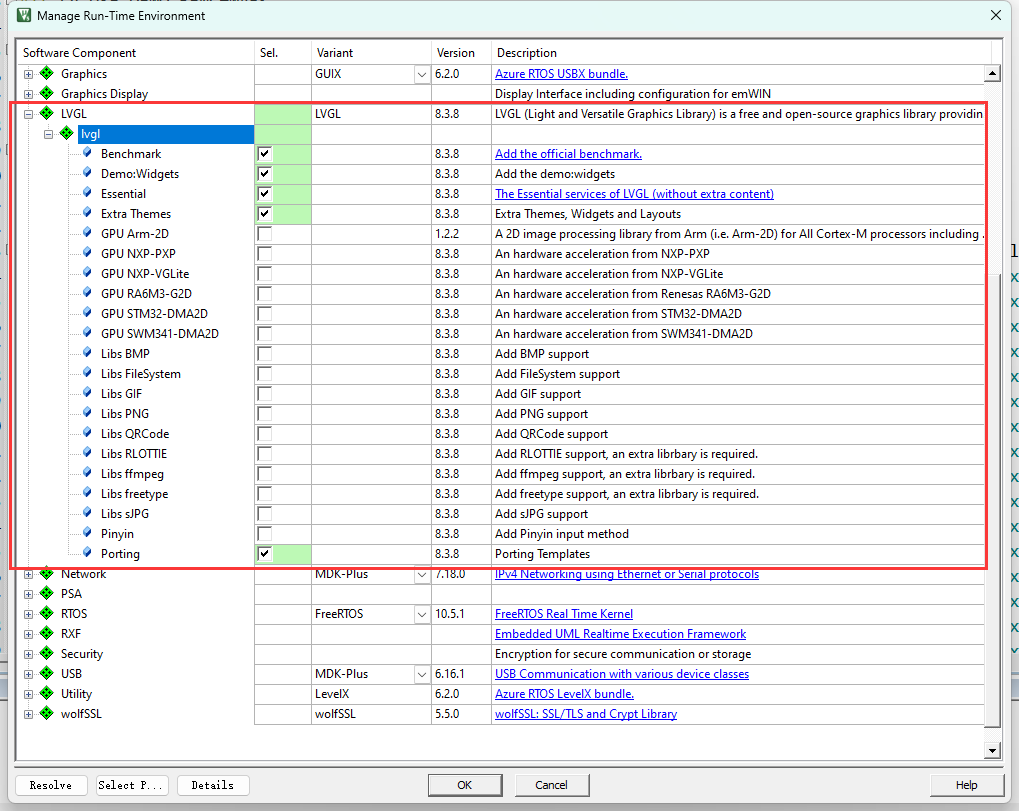
Task: Click the scrollbar down arrow
Action: point(992,751)
